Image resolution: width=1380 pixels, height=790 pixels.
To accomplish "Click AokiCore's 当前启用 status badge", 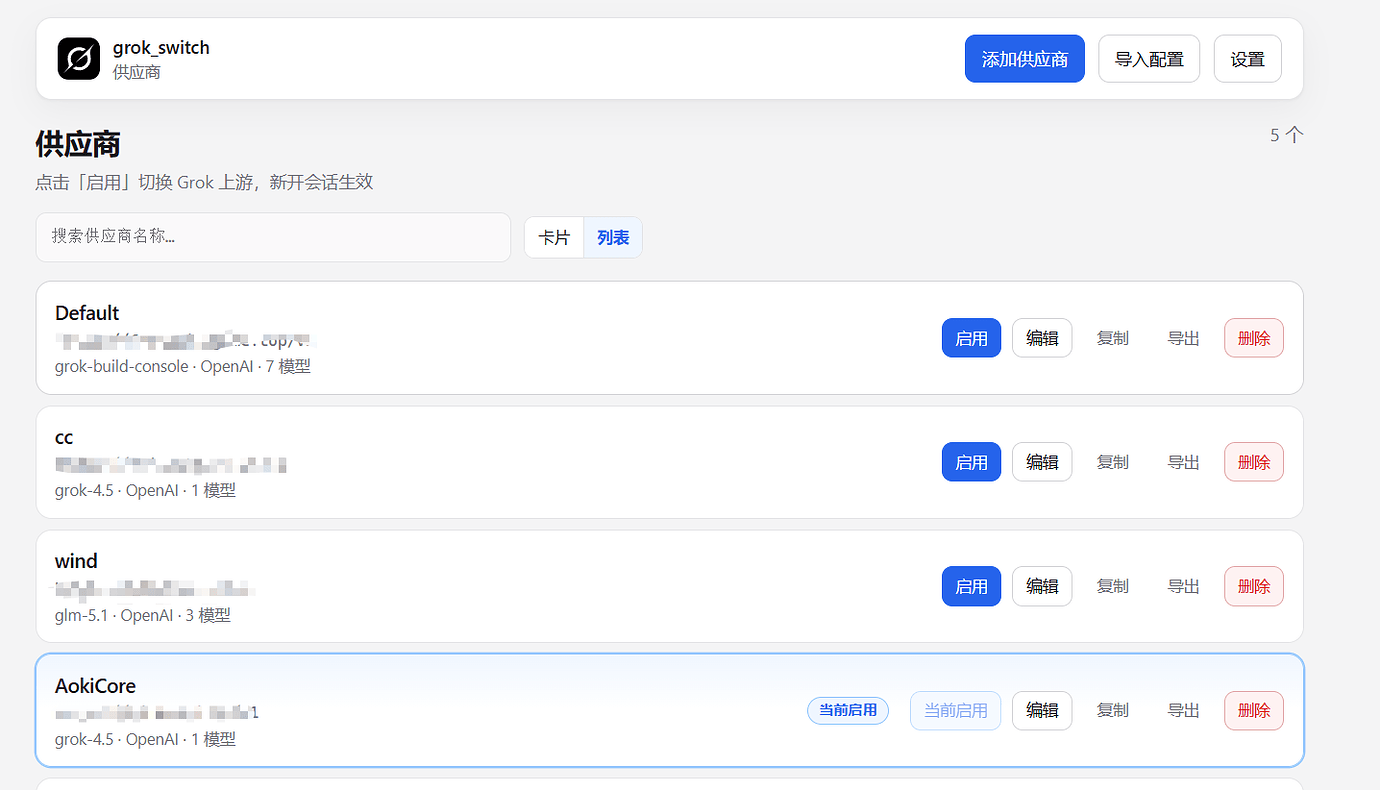I will click(x=848, y=710).
